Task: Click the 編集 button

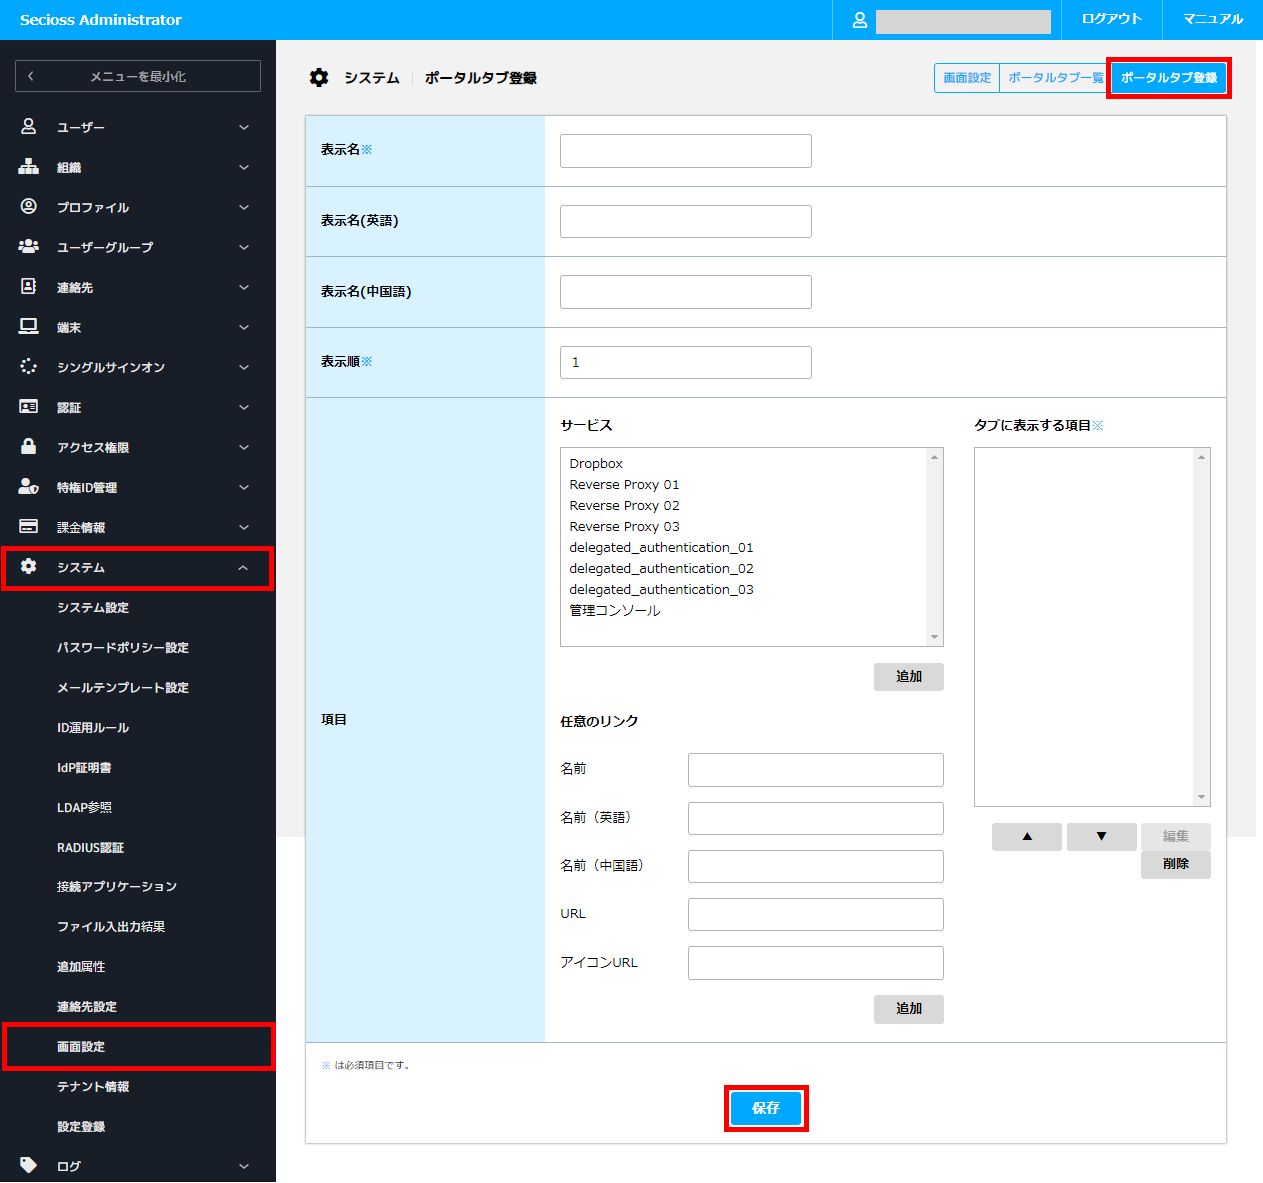Action: click(1176, 837)
